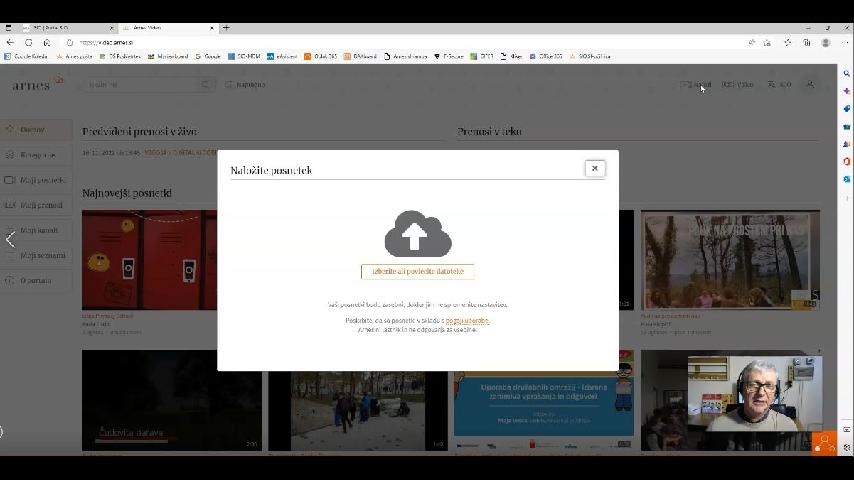Image resolution: width=854 pixels, height=480 pixels.
Task: Click the browser back button
Action: 10,42
